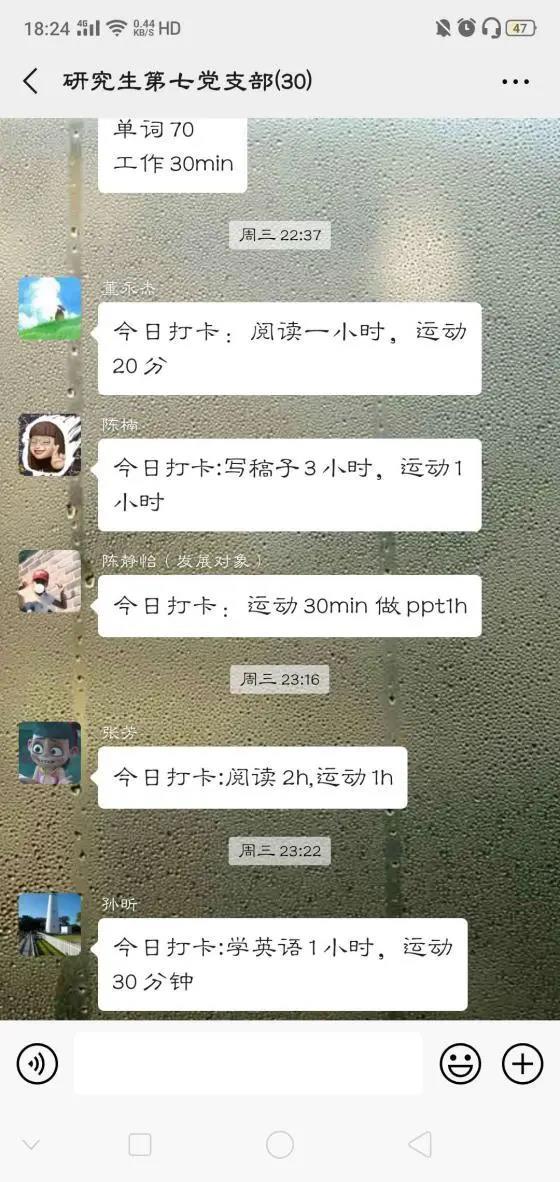The image size is (560, 1182).
Task: Open the windmill landscape avatar profile
Action: 50,308
